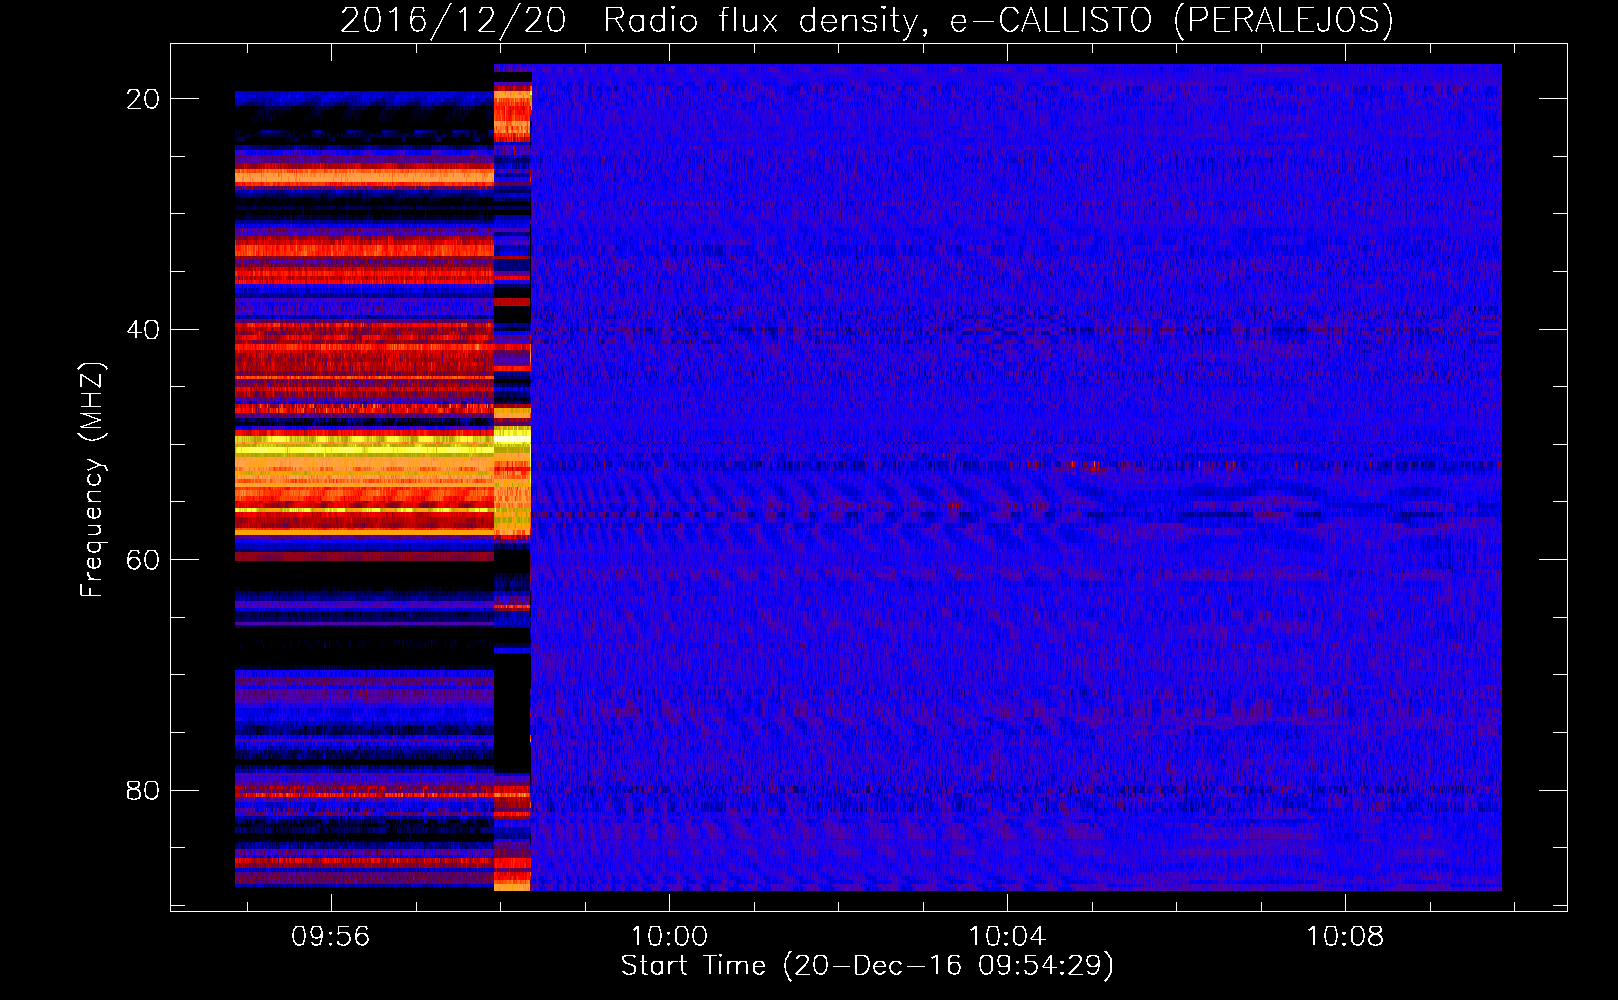This screenshot has width=1618, height=1000.
Task: Click the 10:00 time tick label
Action: 669,936
